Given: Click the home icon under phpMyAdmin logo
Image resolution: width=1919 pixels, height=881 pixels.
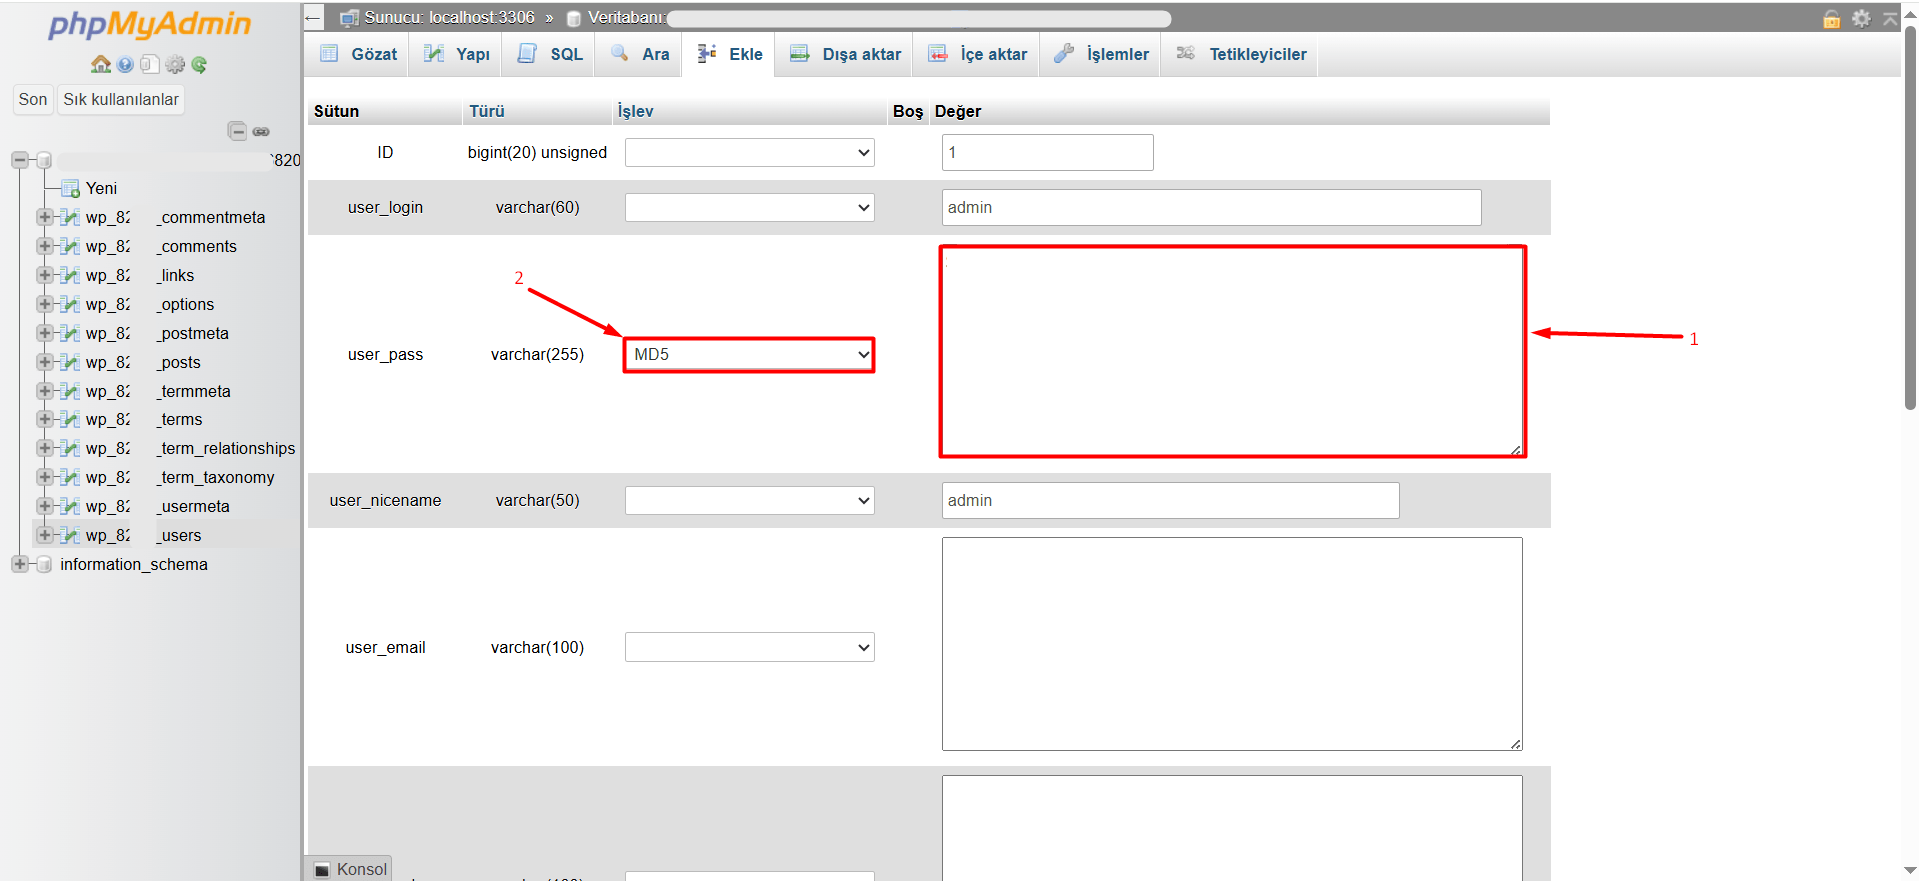Looking at the screenshot, I should click(x=100, y=65).
